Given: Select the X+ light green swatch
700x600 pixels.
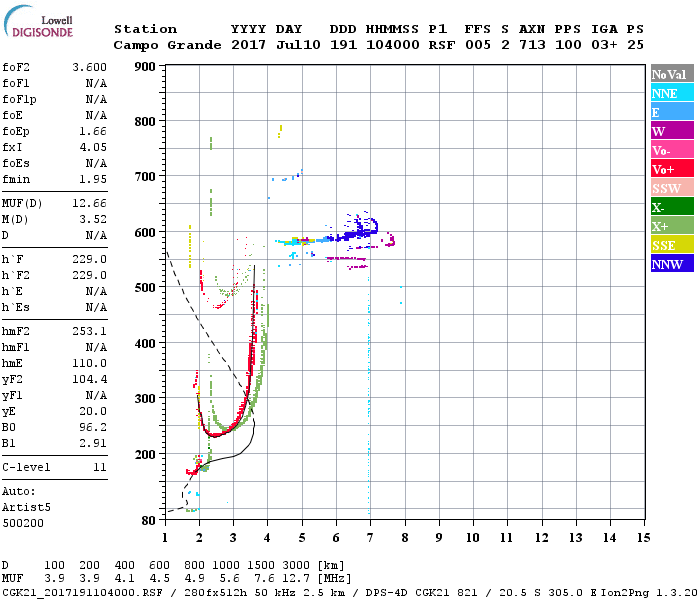Looking at the screenshot, I should pos(672,225).
